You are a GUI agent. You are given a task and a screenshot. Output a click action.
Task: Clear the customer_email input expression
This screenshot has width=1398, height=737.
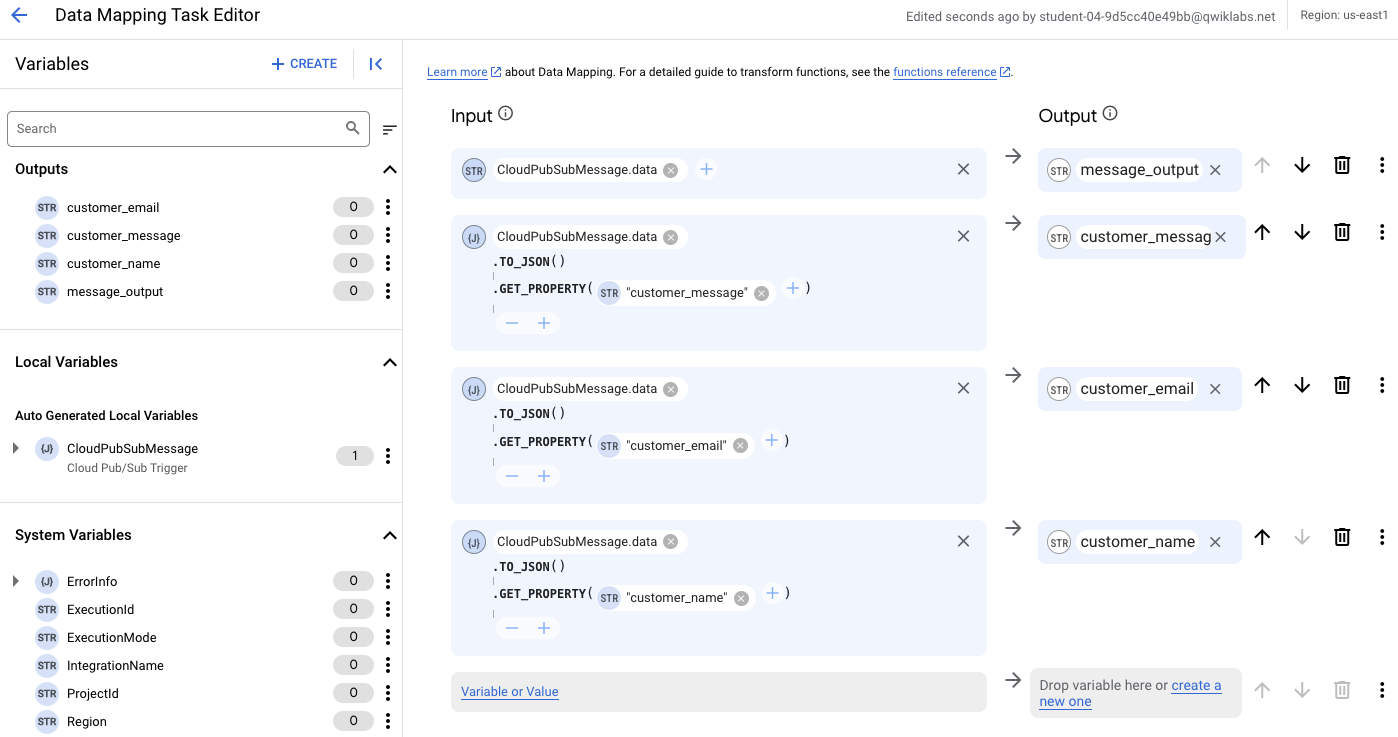pyautogui.click(x=963, y=388)
